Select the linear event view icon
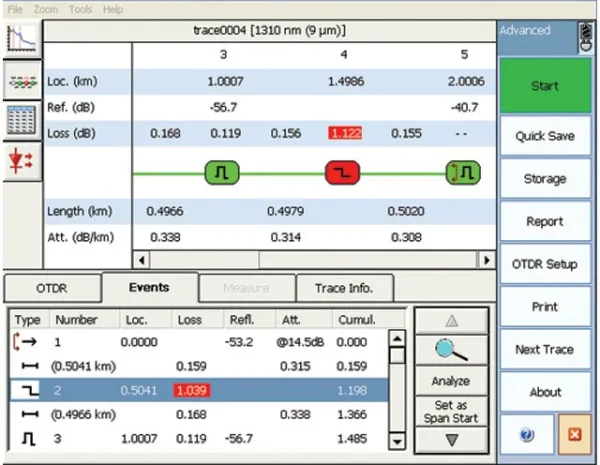This screenshot has width=600, height=465. point(19,82)
